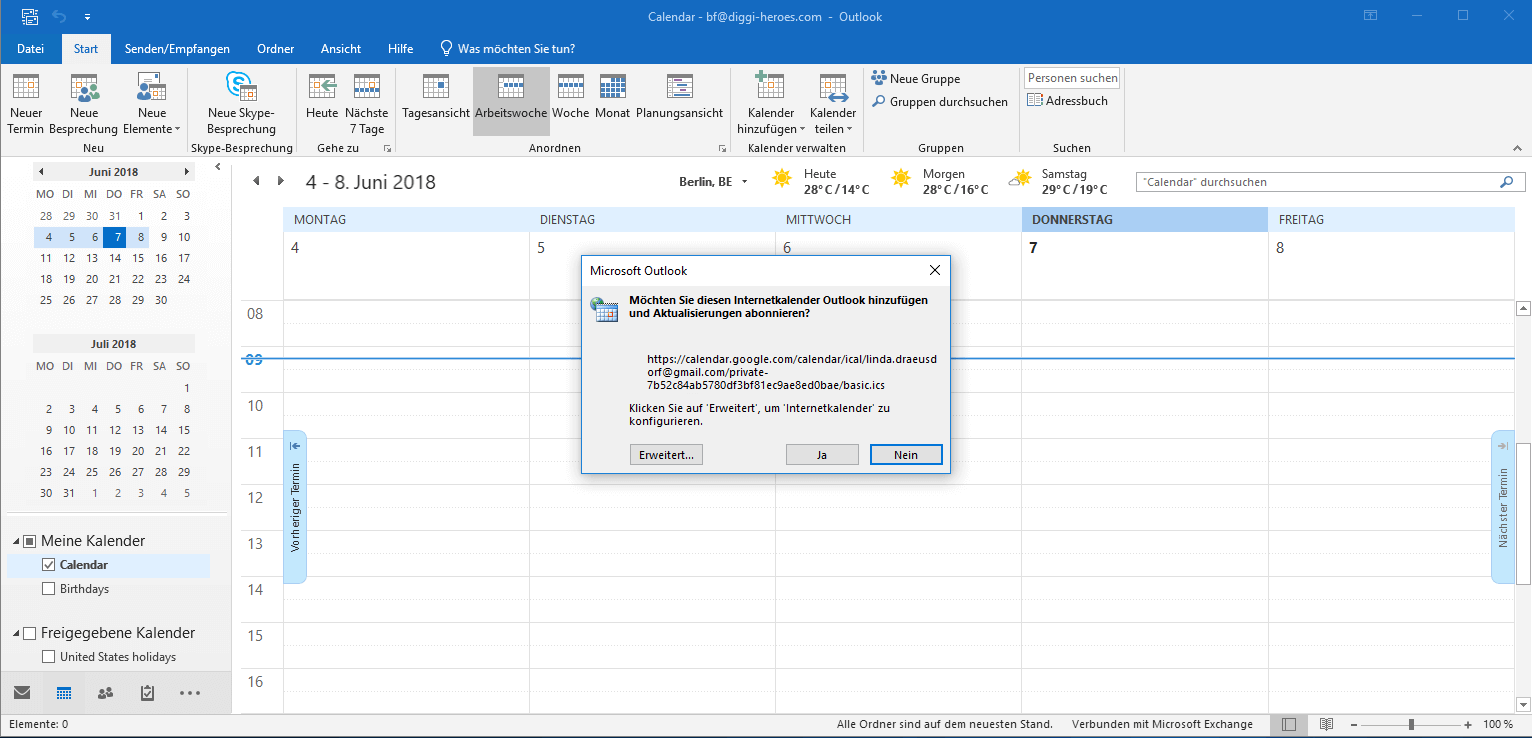Check the Birthdays calendar checkbox
The width and height of the screenshot is (1532, 738).
(x=49, y=589)
